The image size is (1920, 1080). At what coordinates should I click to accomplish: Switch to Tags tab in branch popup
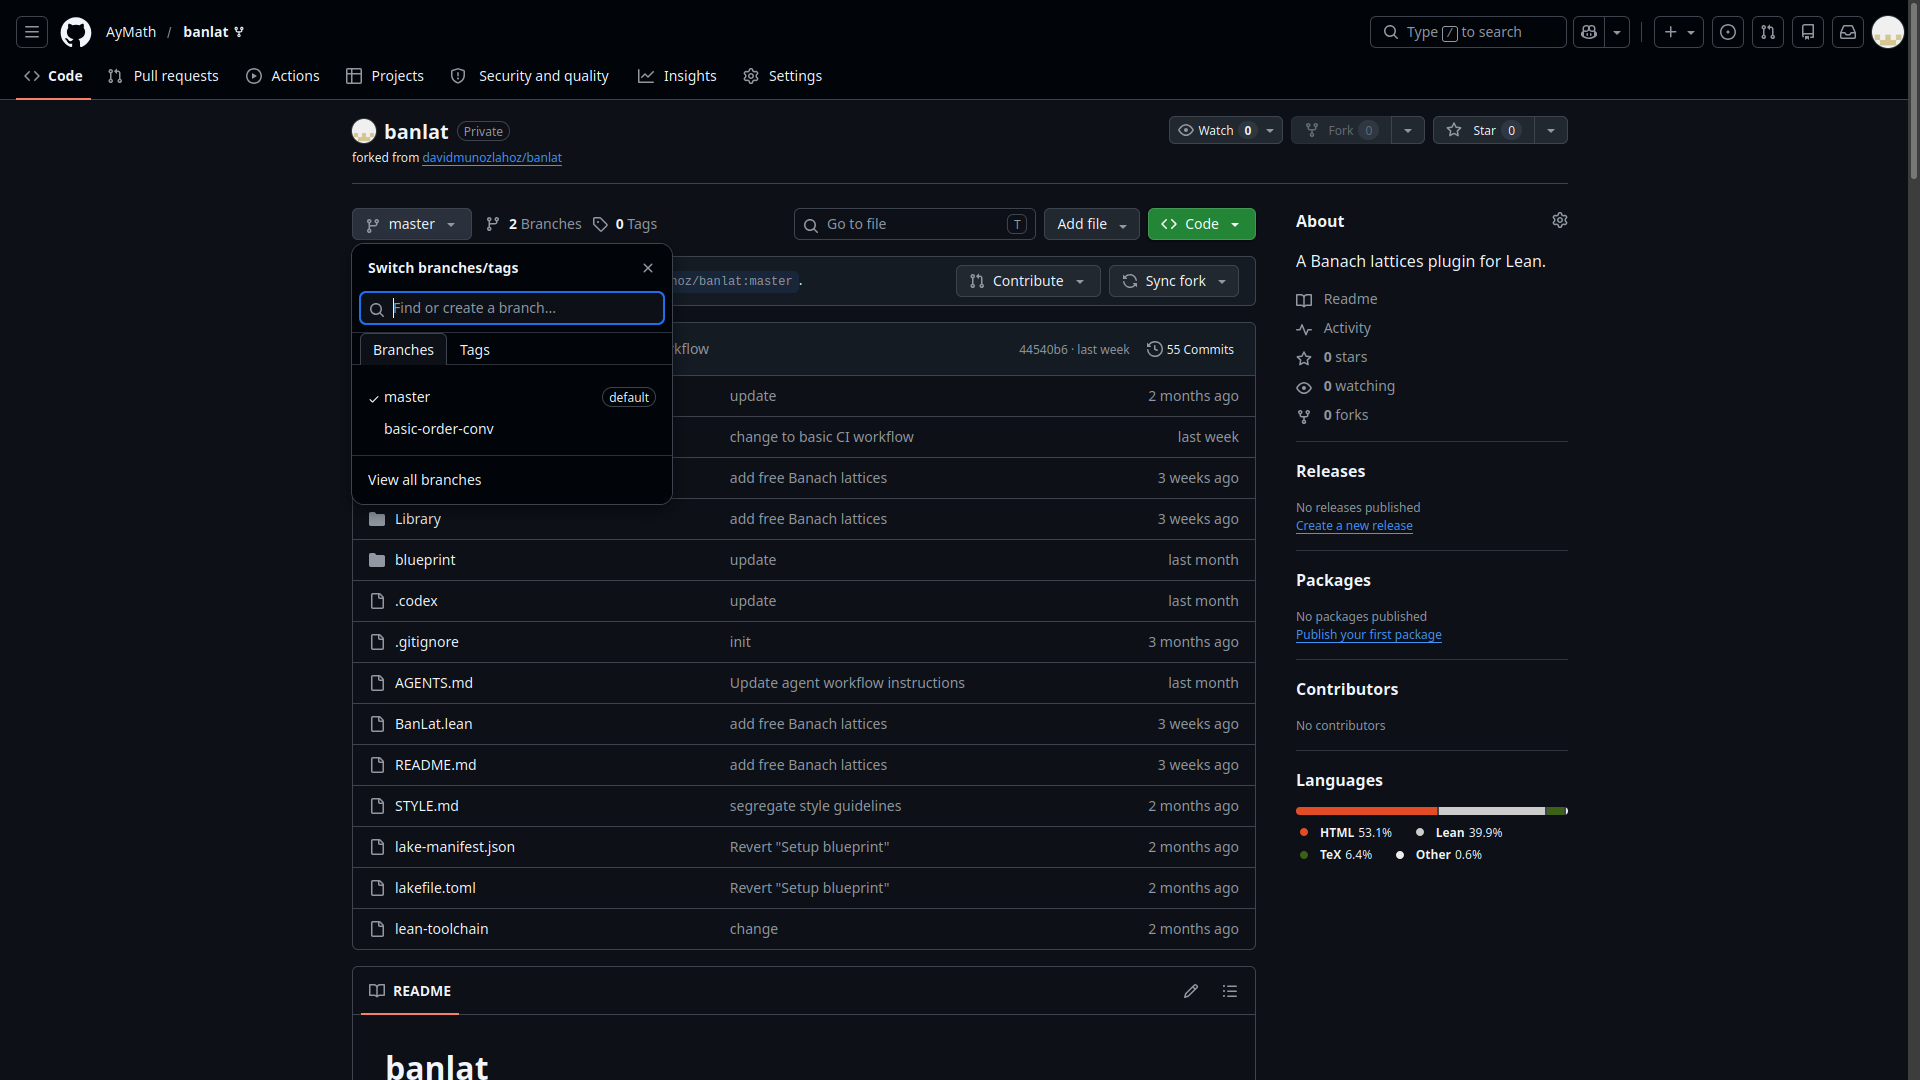click(475, 350)
